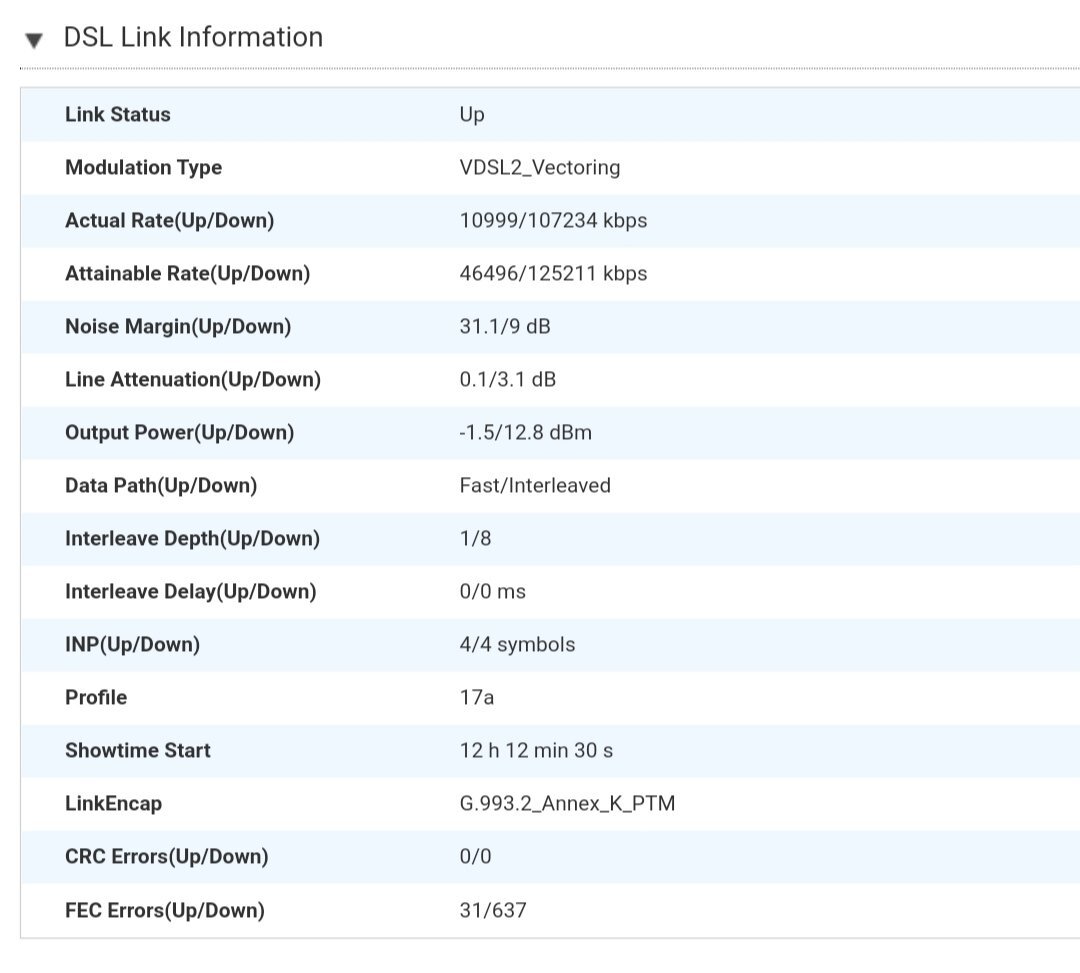
Task: Select the Attainable Rate(Up/Down) label
Action: [187, 273]
